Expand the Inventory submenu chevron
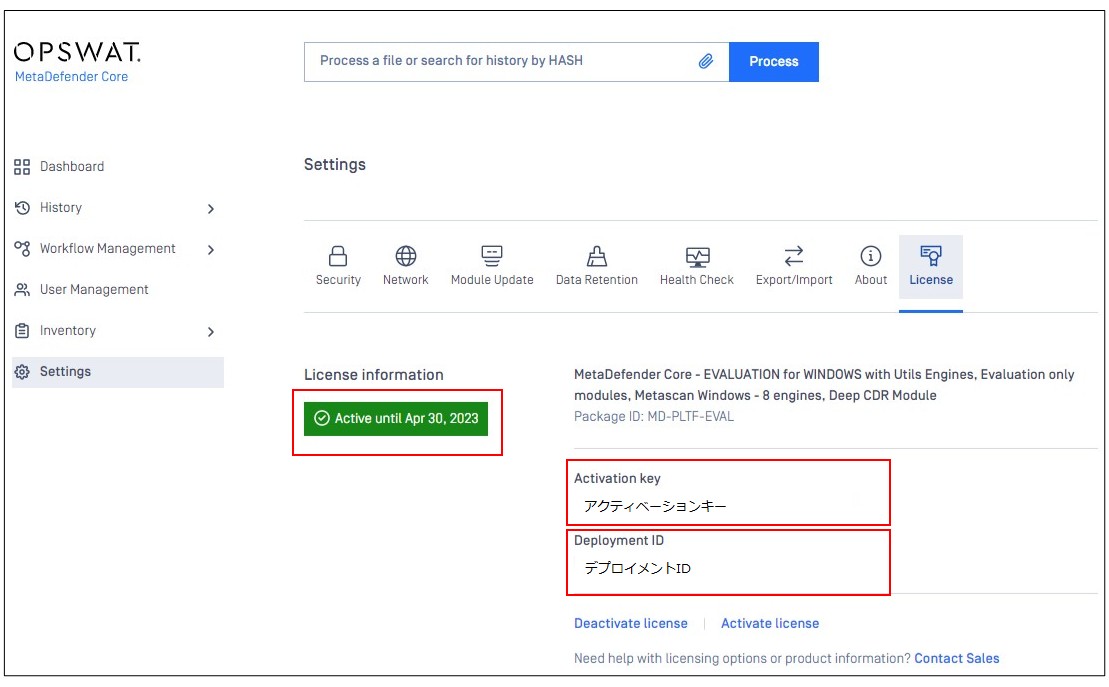The image size is (1109, 687). [211, 332]
